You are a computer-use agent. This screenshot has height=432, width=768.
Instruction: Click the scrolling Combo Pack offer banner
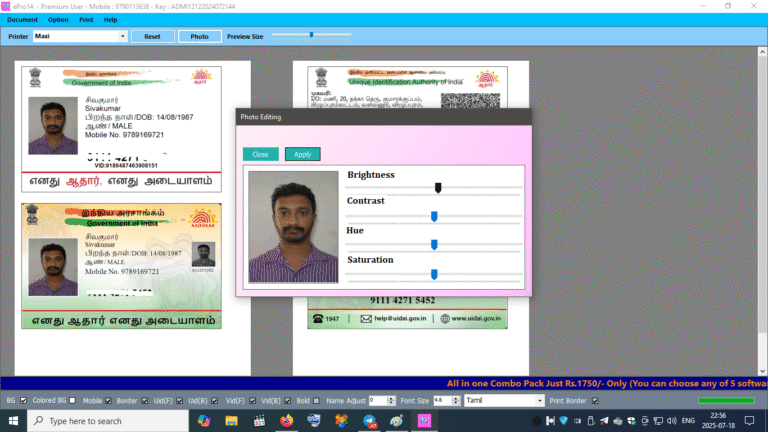[x=606, y=383]
